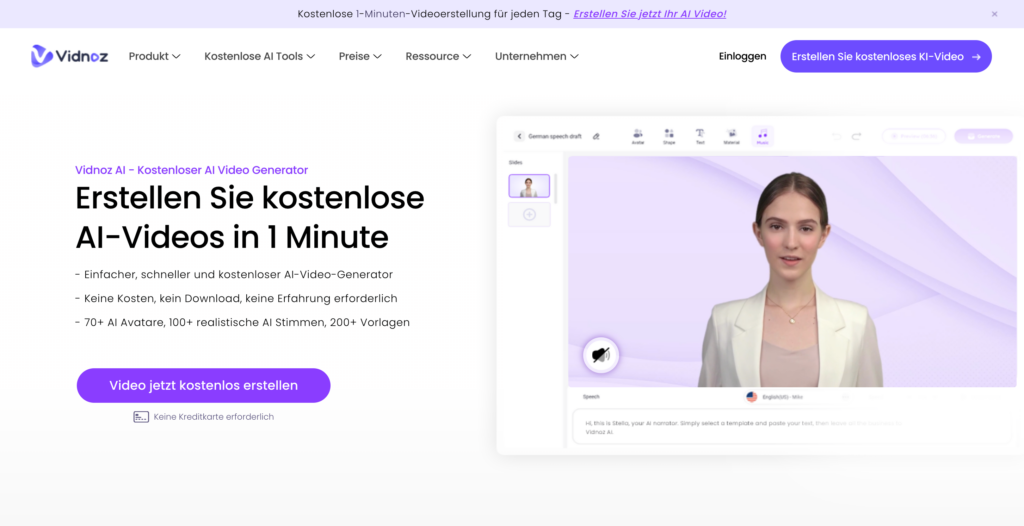Select the Avatar tool in editor
Viewport: 1024px width, 526px height.
tap(637, 136)
